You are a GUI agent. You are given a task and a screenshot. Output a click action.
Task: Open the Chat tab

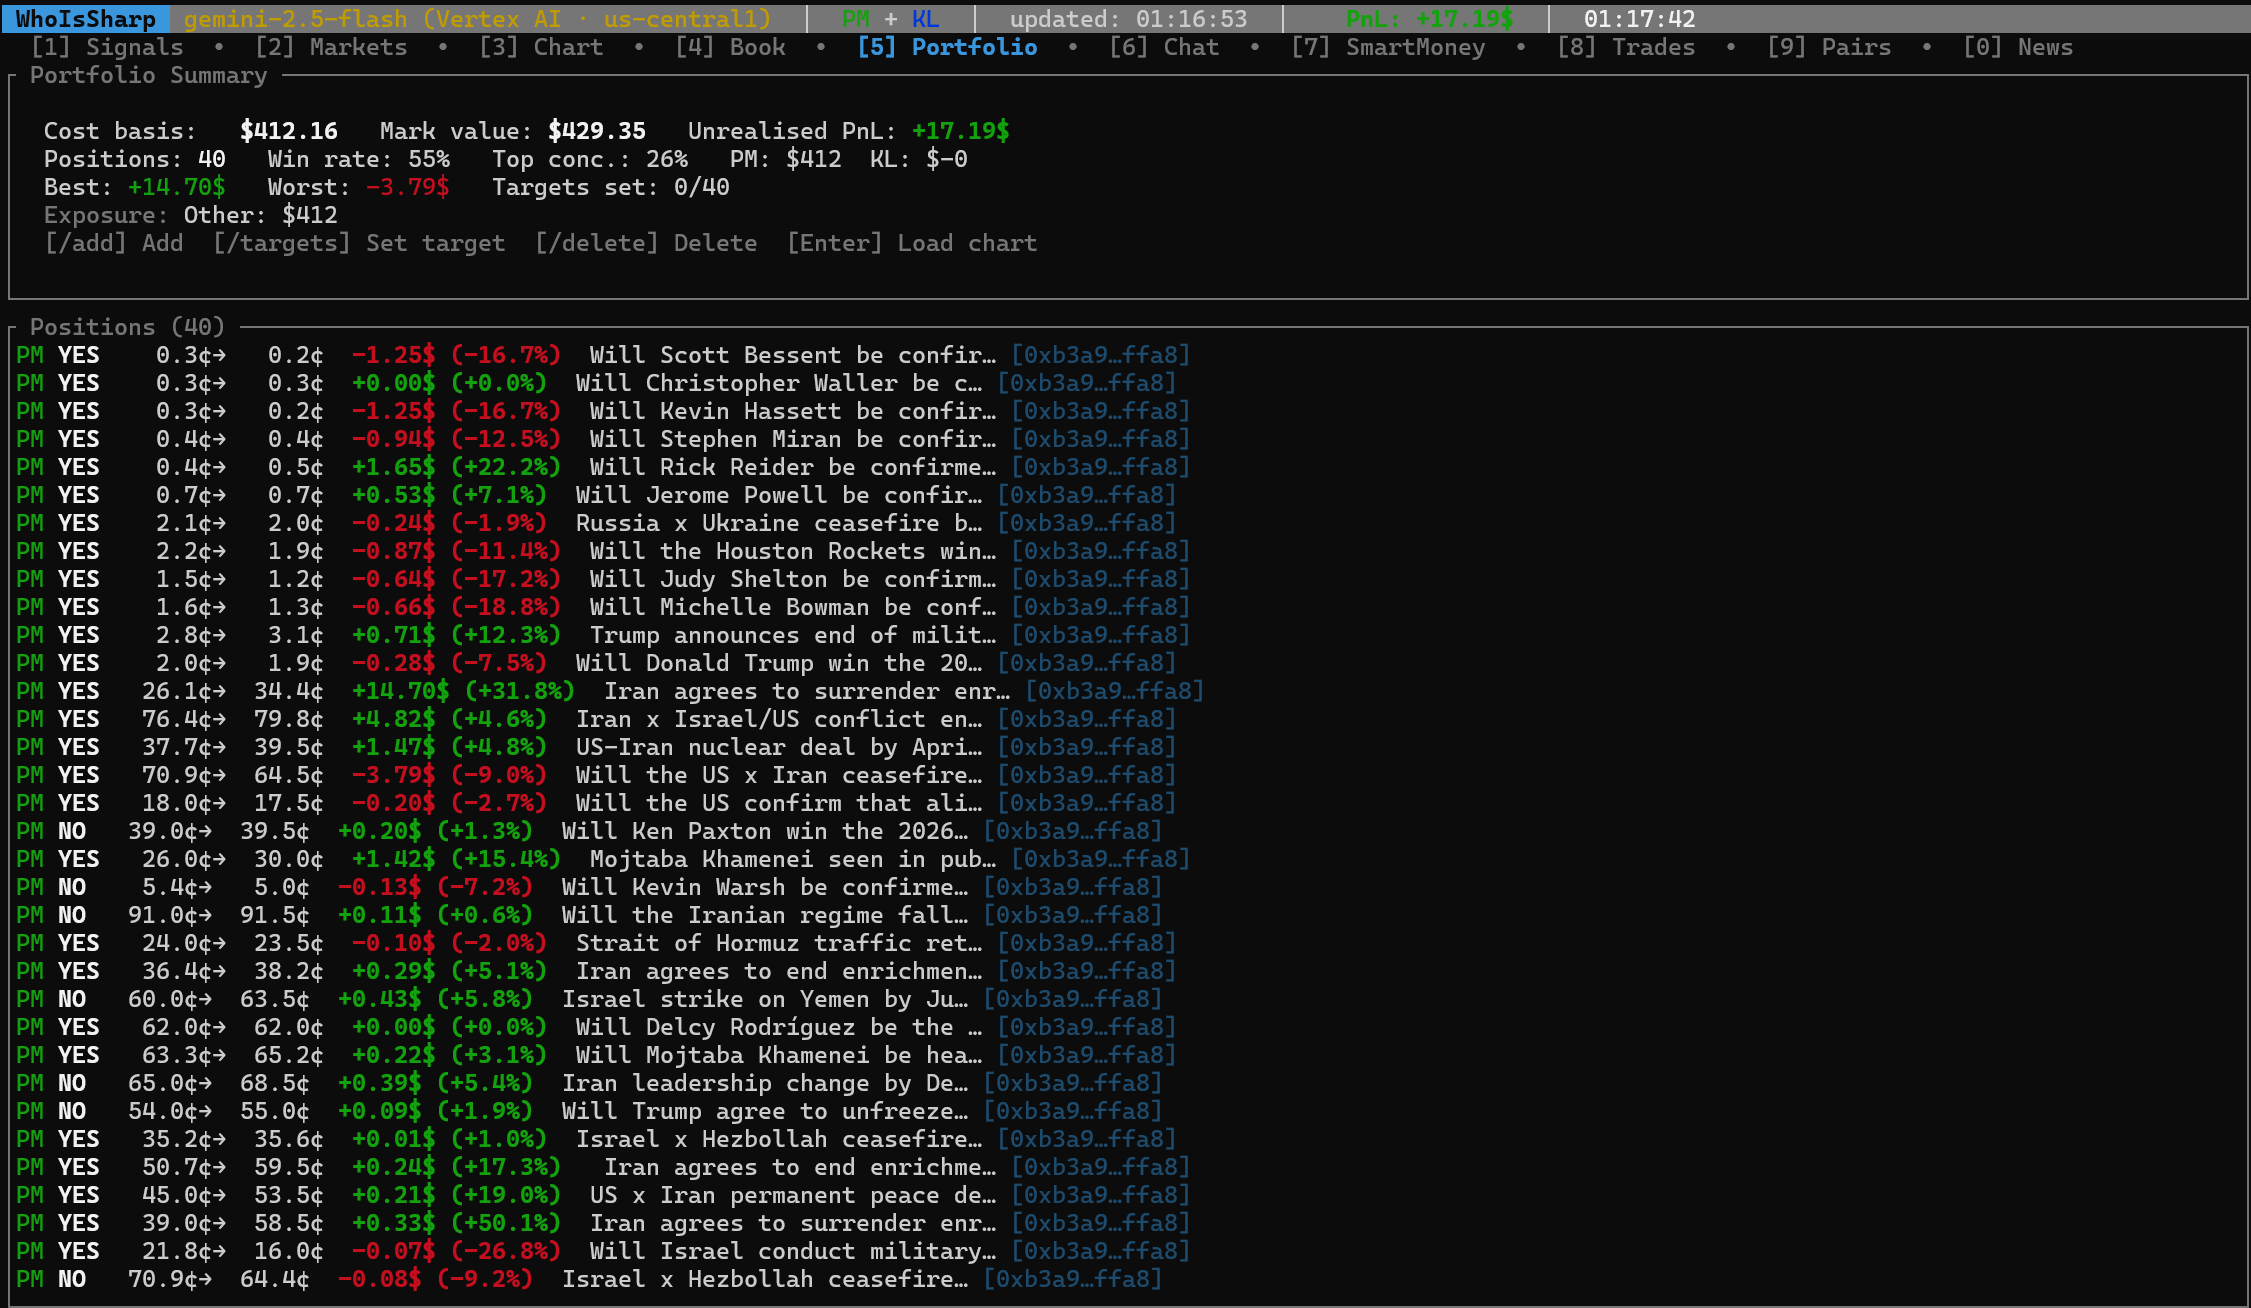coord(1164,47)
